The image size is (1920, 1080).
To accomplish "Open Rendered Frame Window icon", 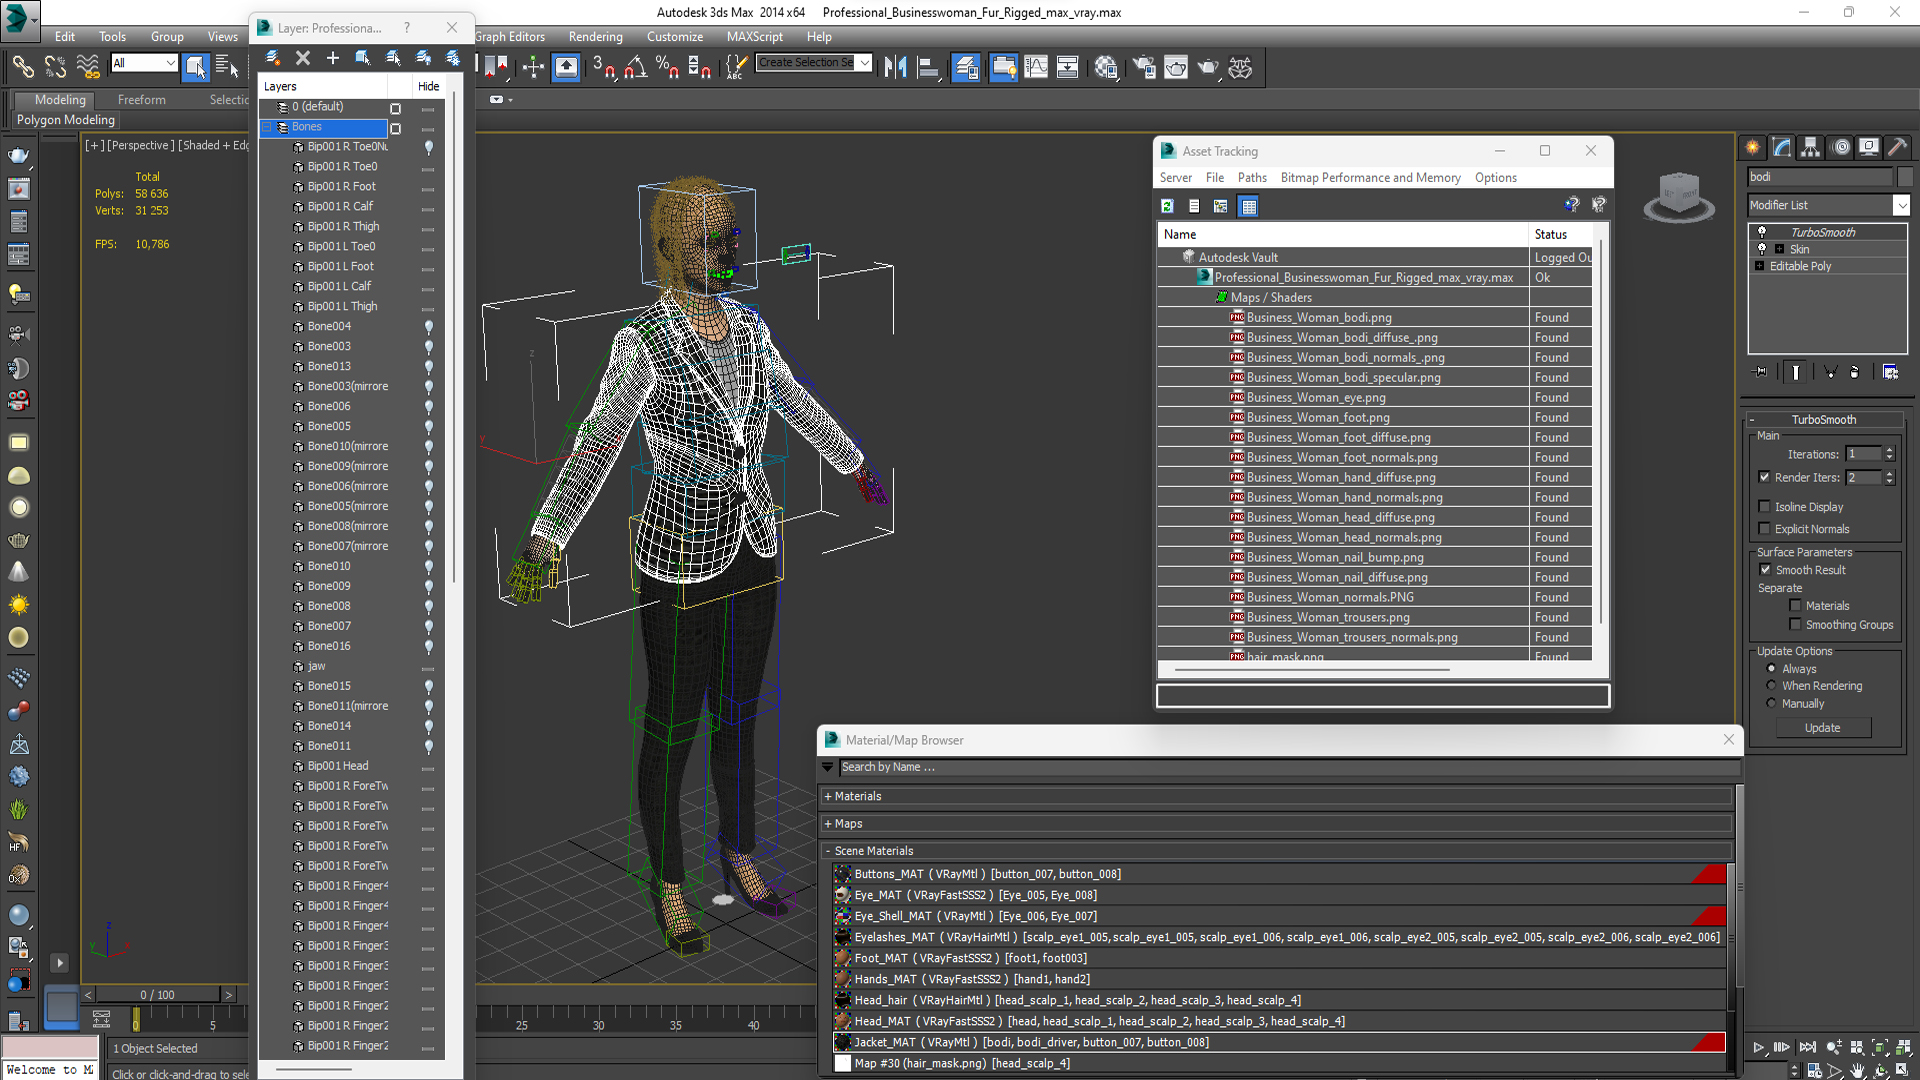I will click(1176, 67).
